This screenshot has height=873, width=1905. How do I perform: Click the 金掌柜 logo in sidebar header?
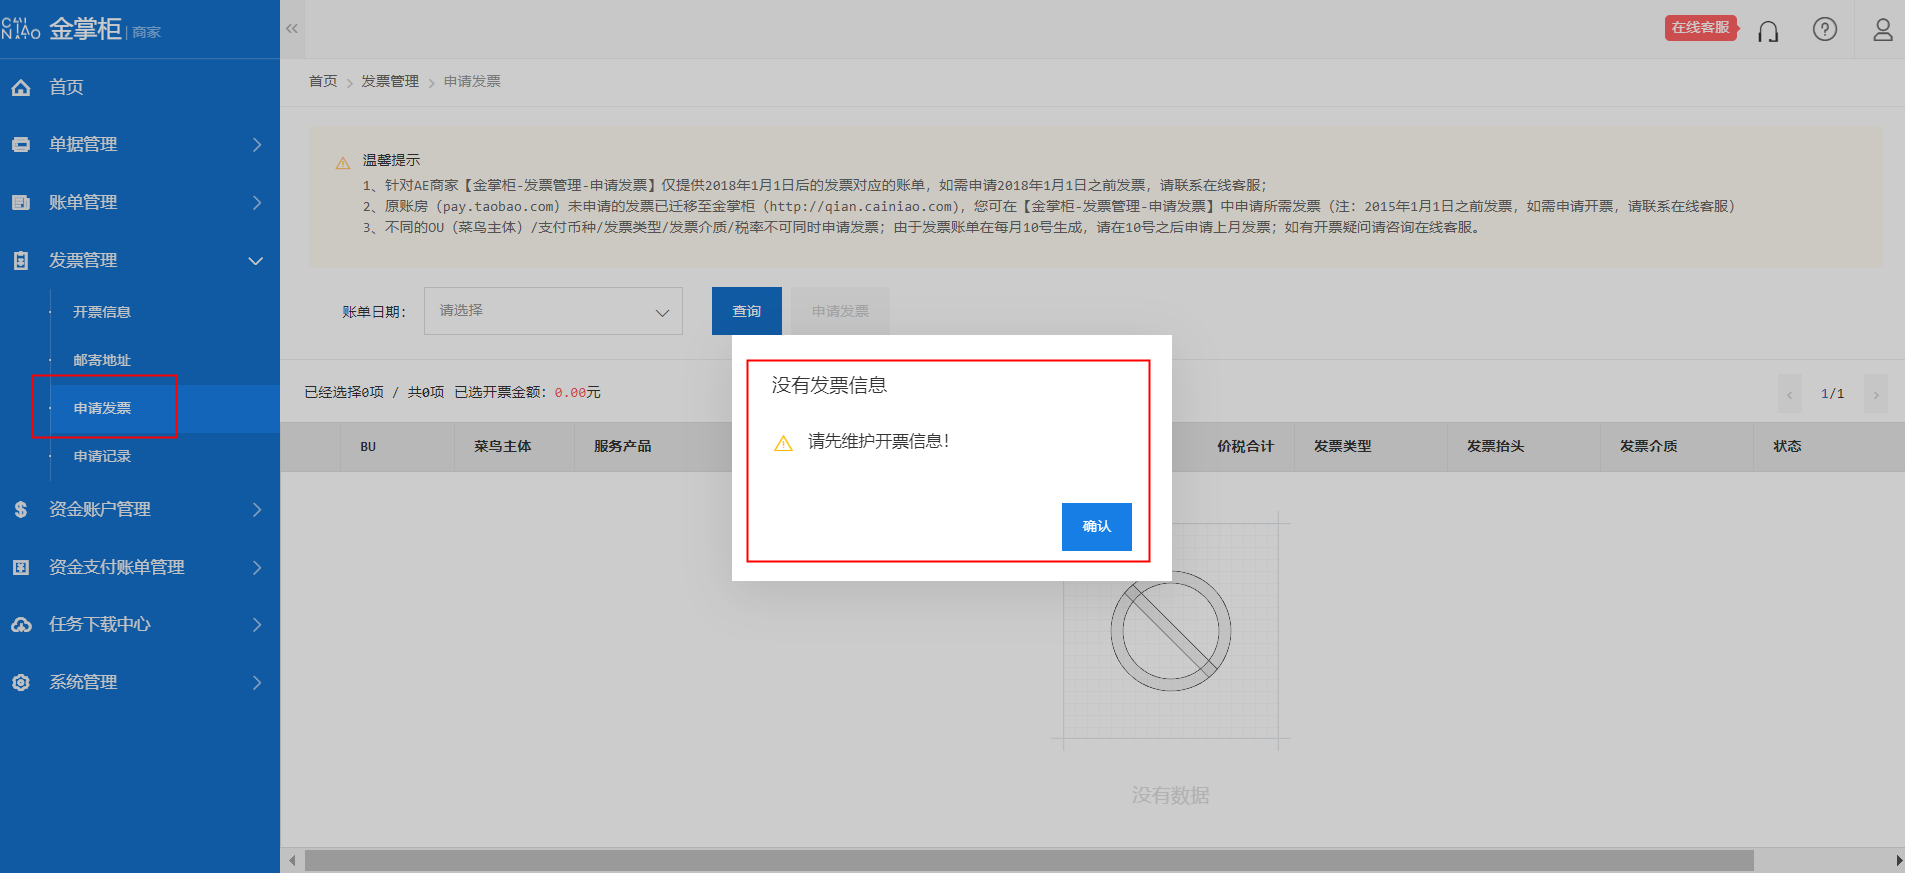point(81,29)
